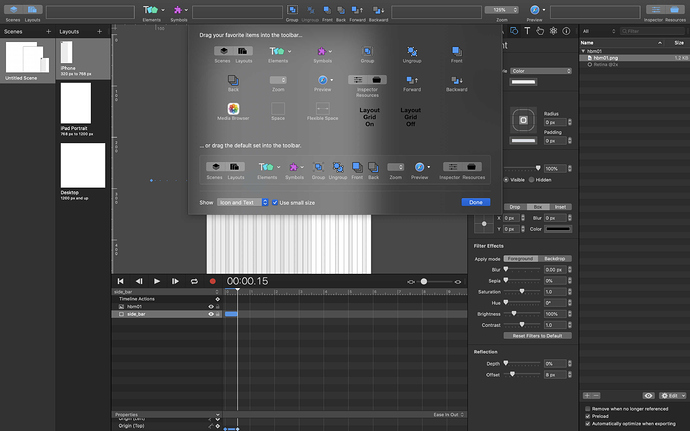Select the Visible radio button
The width and height of the screenshot is (690, 431).
pyautogui.click(x=506, y=180)
